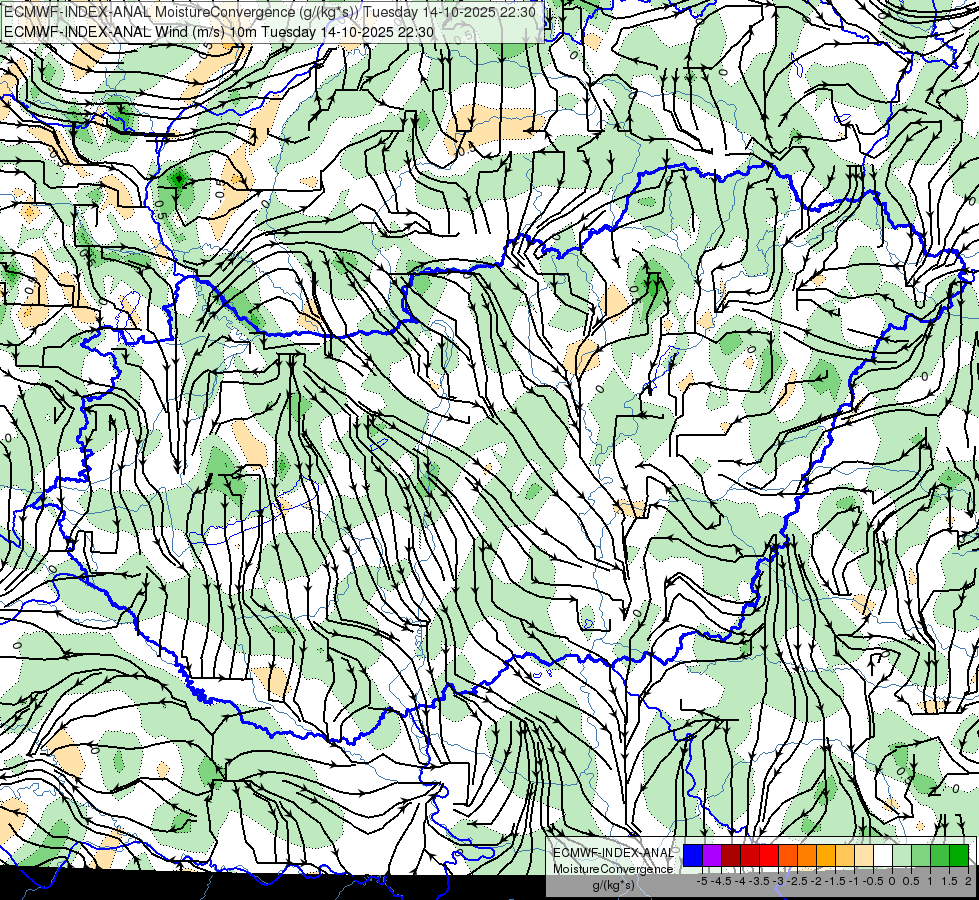Click the Wind (m/s) 10m title line
979x900 pixels.
click(x=219, y=31)
